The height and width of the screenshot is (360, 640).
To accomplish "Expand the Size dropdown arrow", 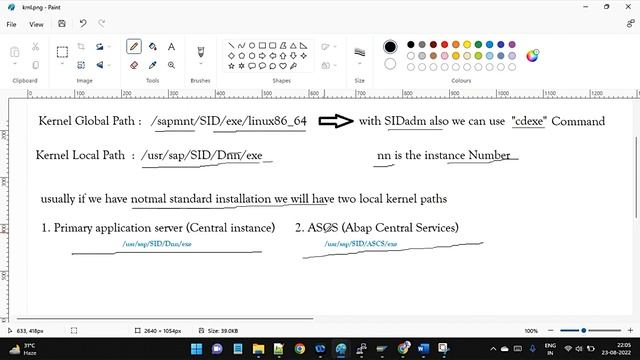I will (360, 64).
